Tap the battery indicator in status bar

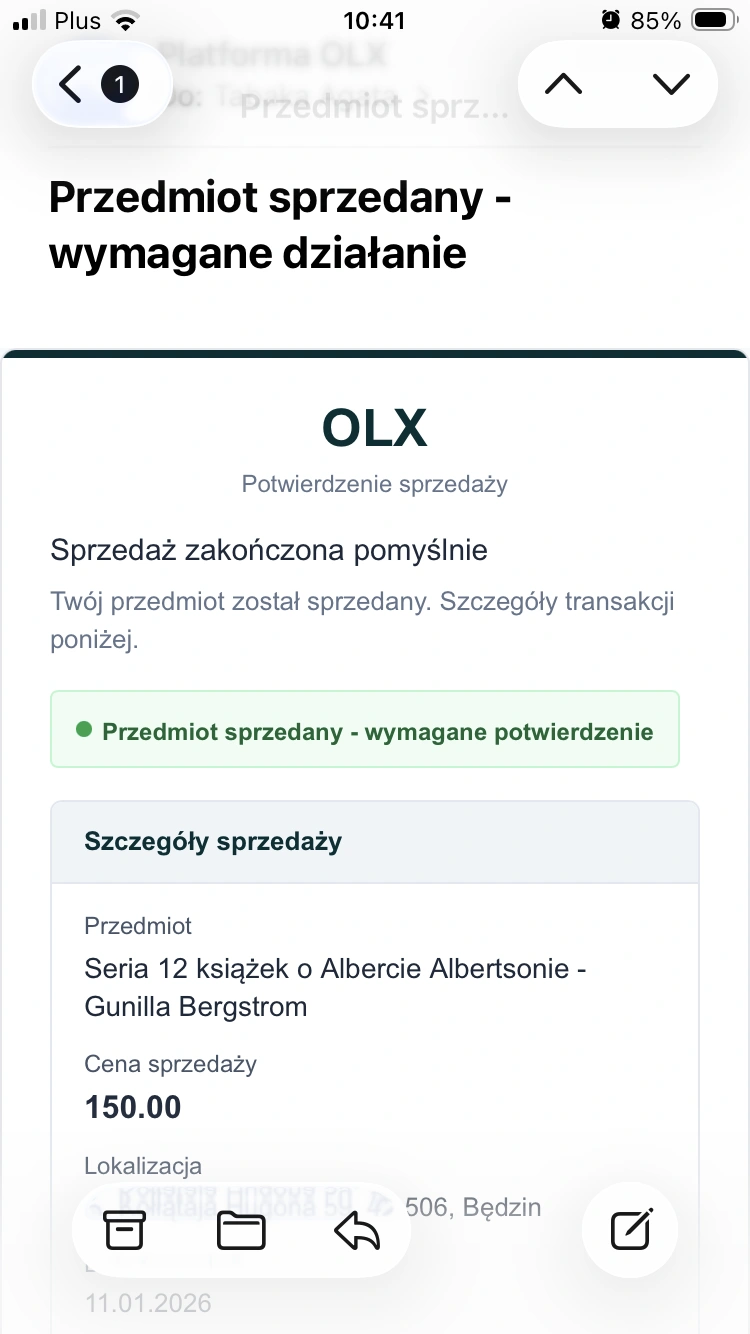tap(714, 20)
